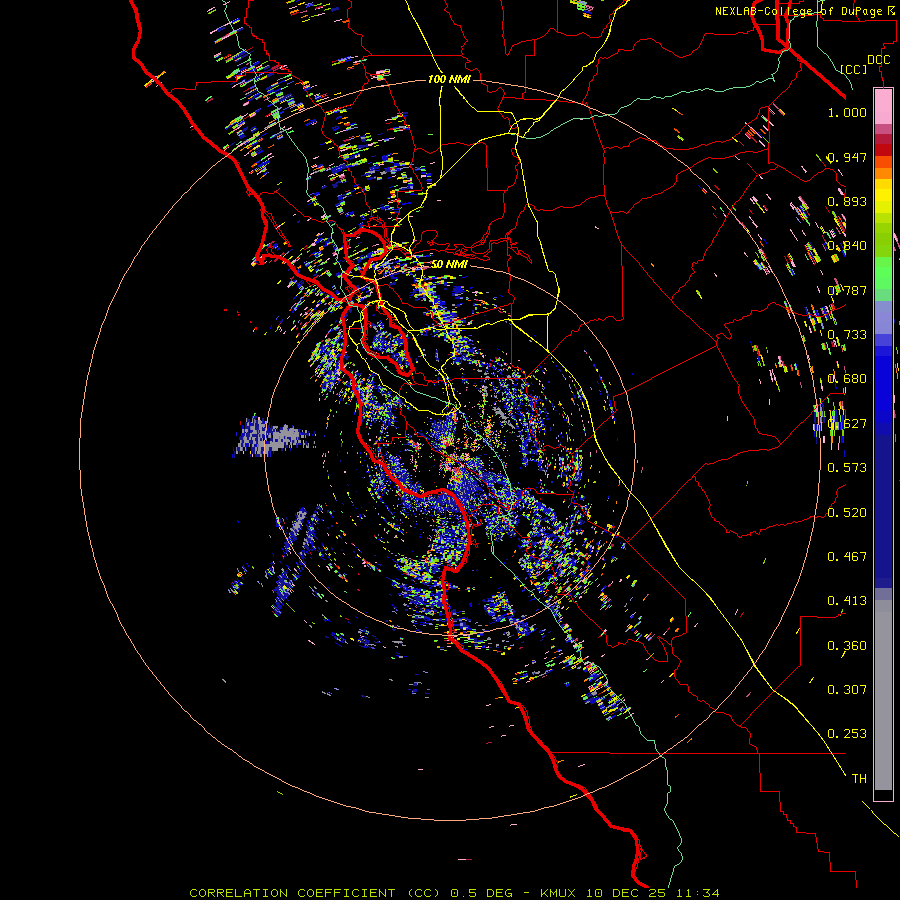This screenshot has width=900, height=900.
Task: Click the "CORRELATION COEFFICIENT" caption title
Action: point(292,893)
